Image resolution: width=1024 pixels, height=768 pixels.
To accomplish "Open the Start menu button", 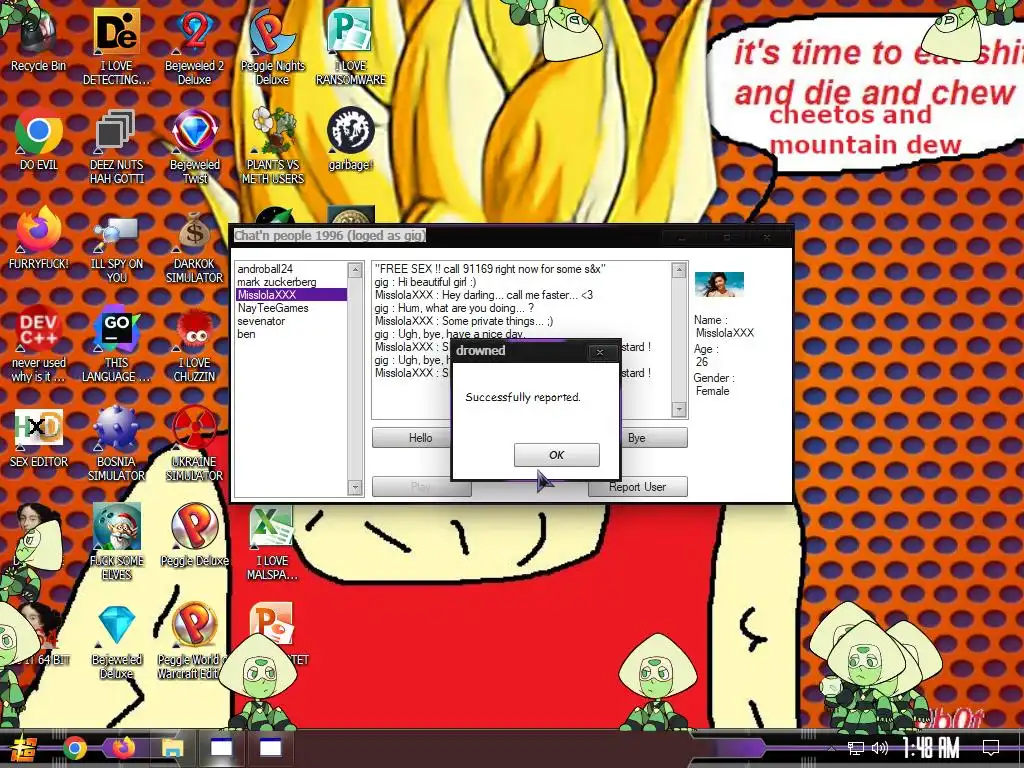I will tap(22, 748).
